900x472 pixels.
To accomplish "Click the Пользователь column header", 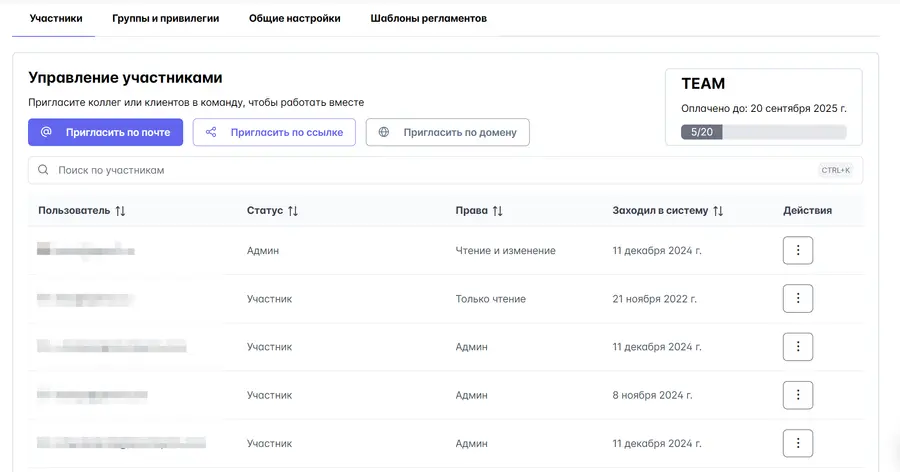I will pos(74,211).
